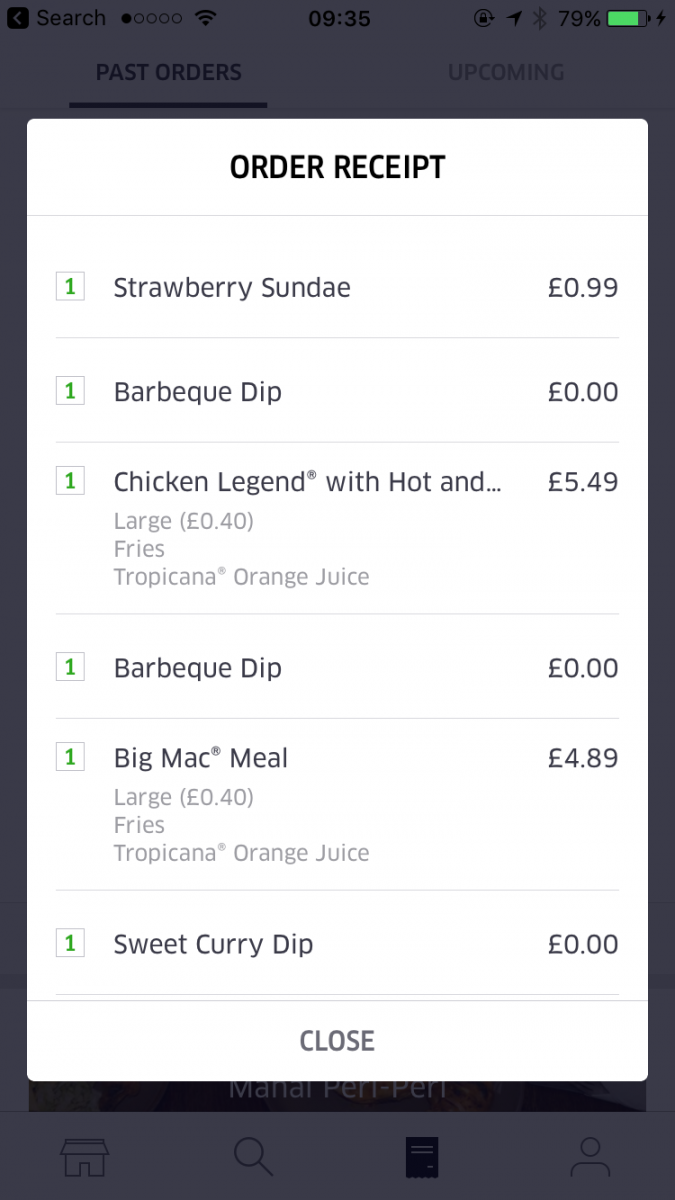Close the order receipt dialog
The width and height of the screenshot is (675, 1200).
pos(337,1041)
